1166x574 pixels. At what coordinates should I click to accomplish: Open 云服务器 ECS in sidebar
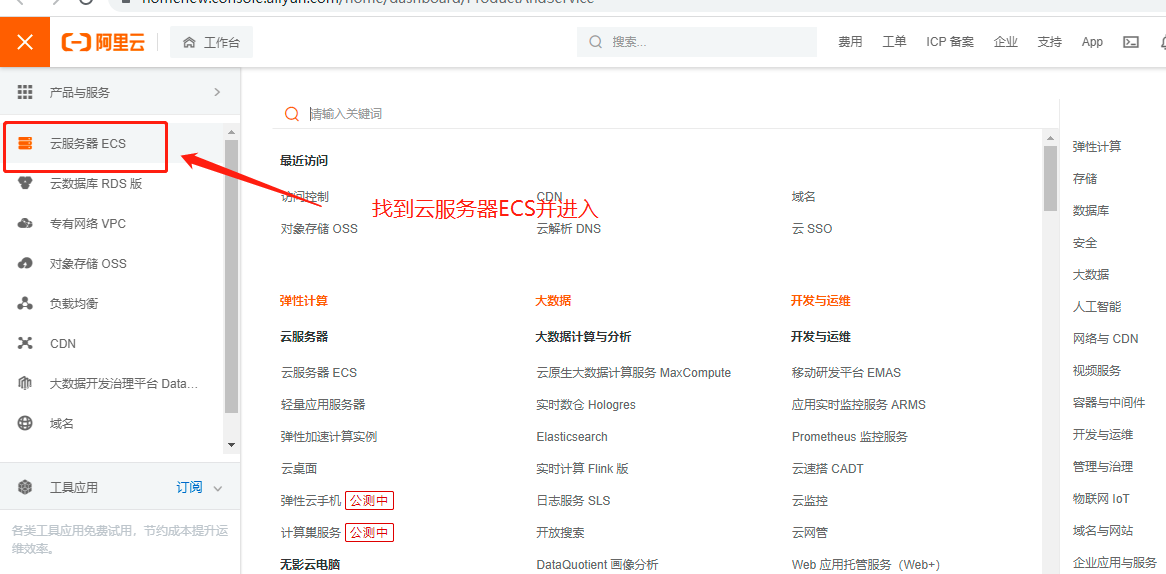pos(86,144)
